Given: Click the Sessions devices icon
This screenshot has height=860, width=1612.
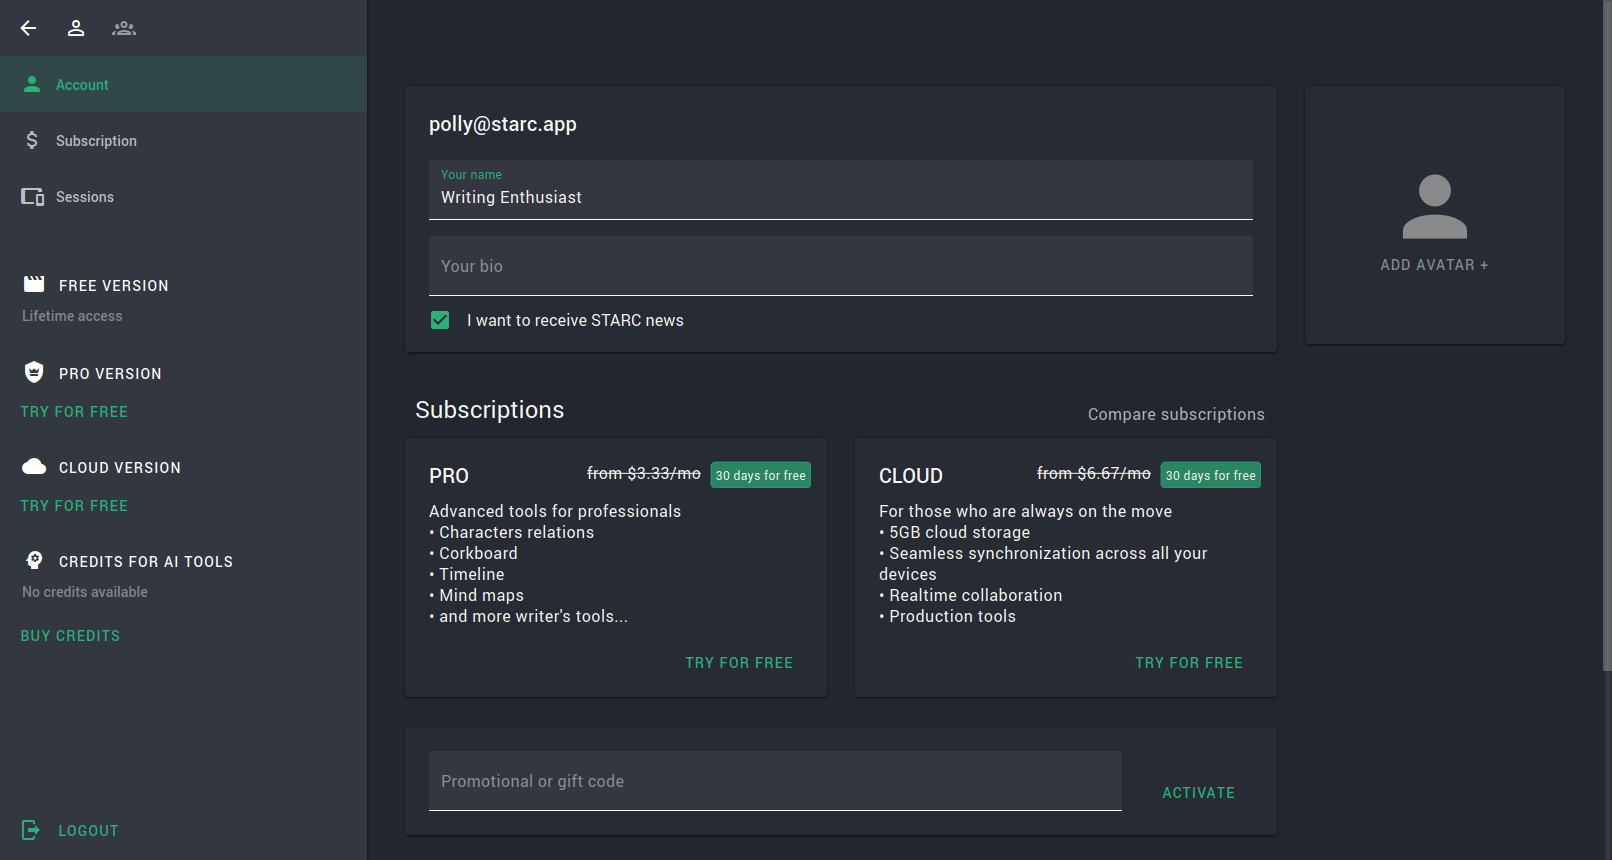Looking at the screenshot, I should pyautogui.click(x=33, y=197).
